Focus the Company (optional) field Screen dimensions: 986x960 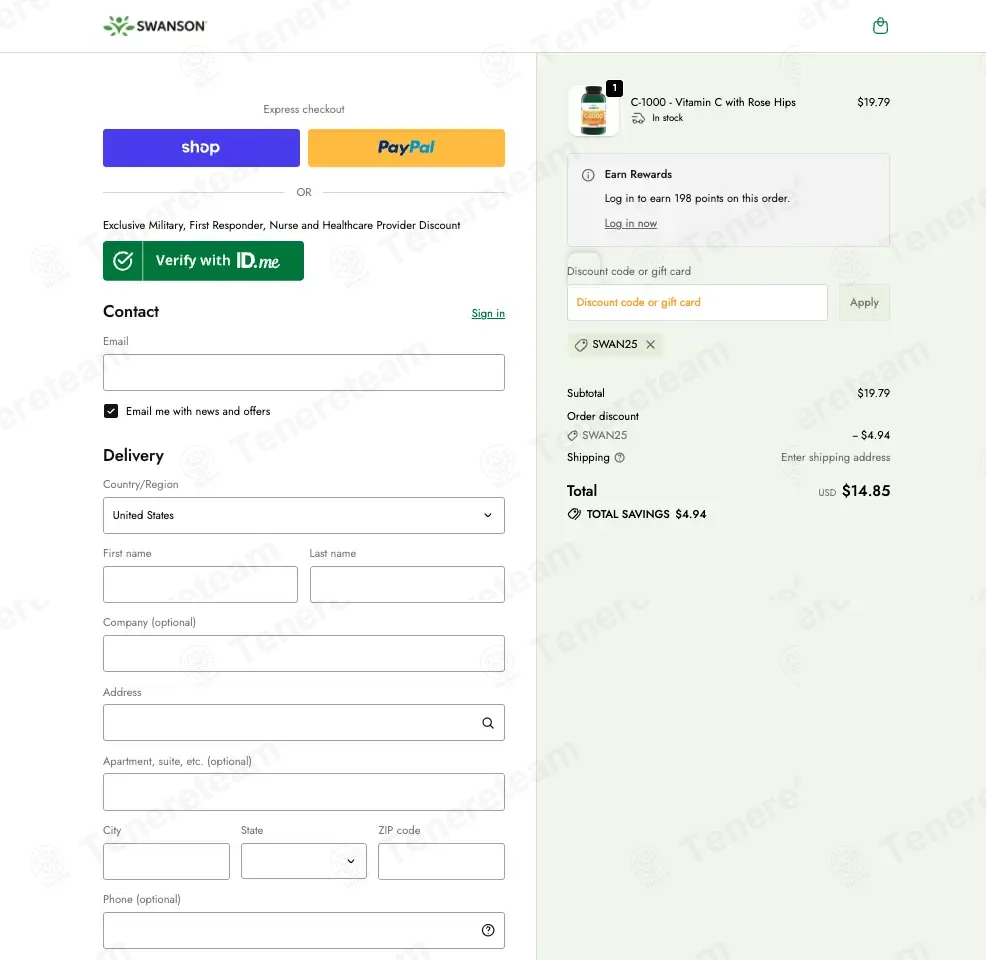click(x=304, y=653)
